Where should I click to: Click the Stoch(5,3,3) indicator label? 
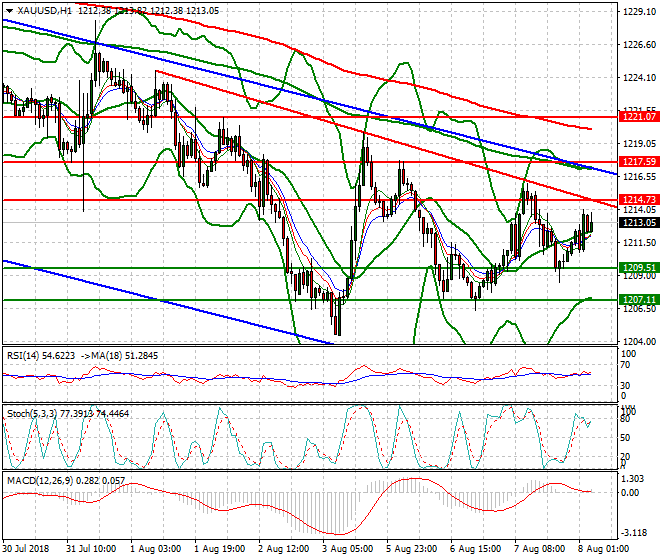pos(32,413)
